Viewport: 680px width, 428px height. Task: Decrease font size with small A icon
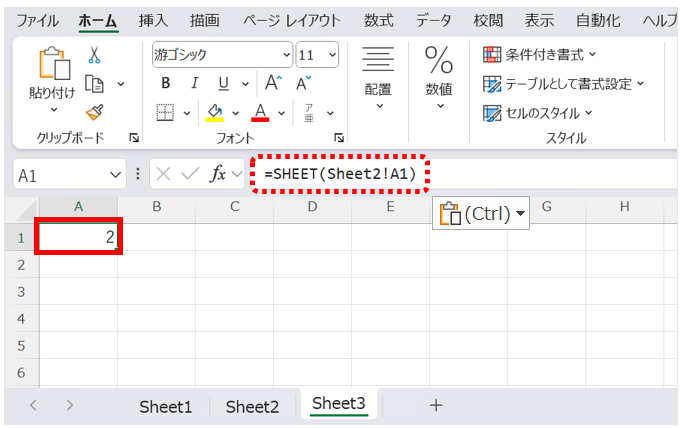[303, 82]
